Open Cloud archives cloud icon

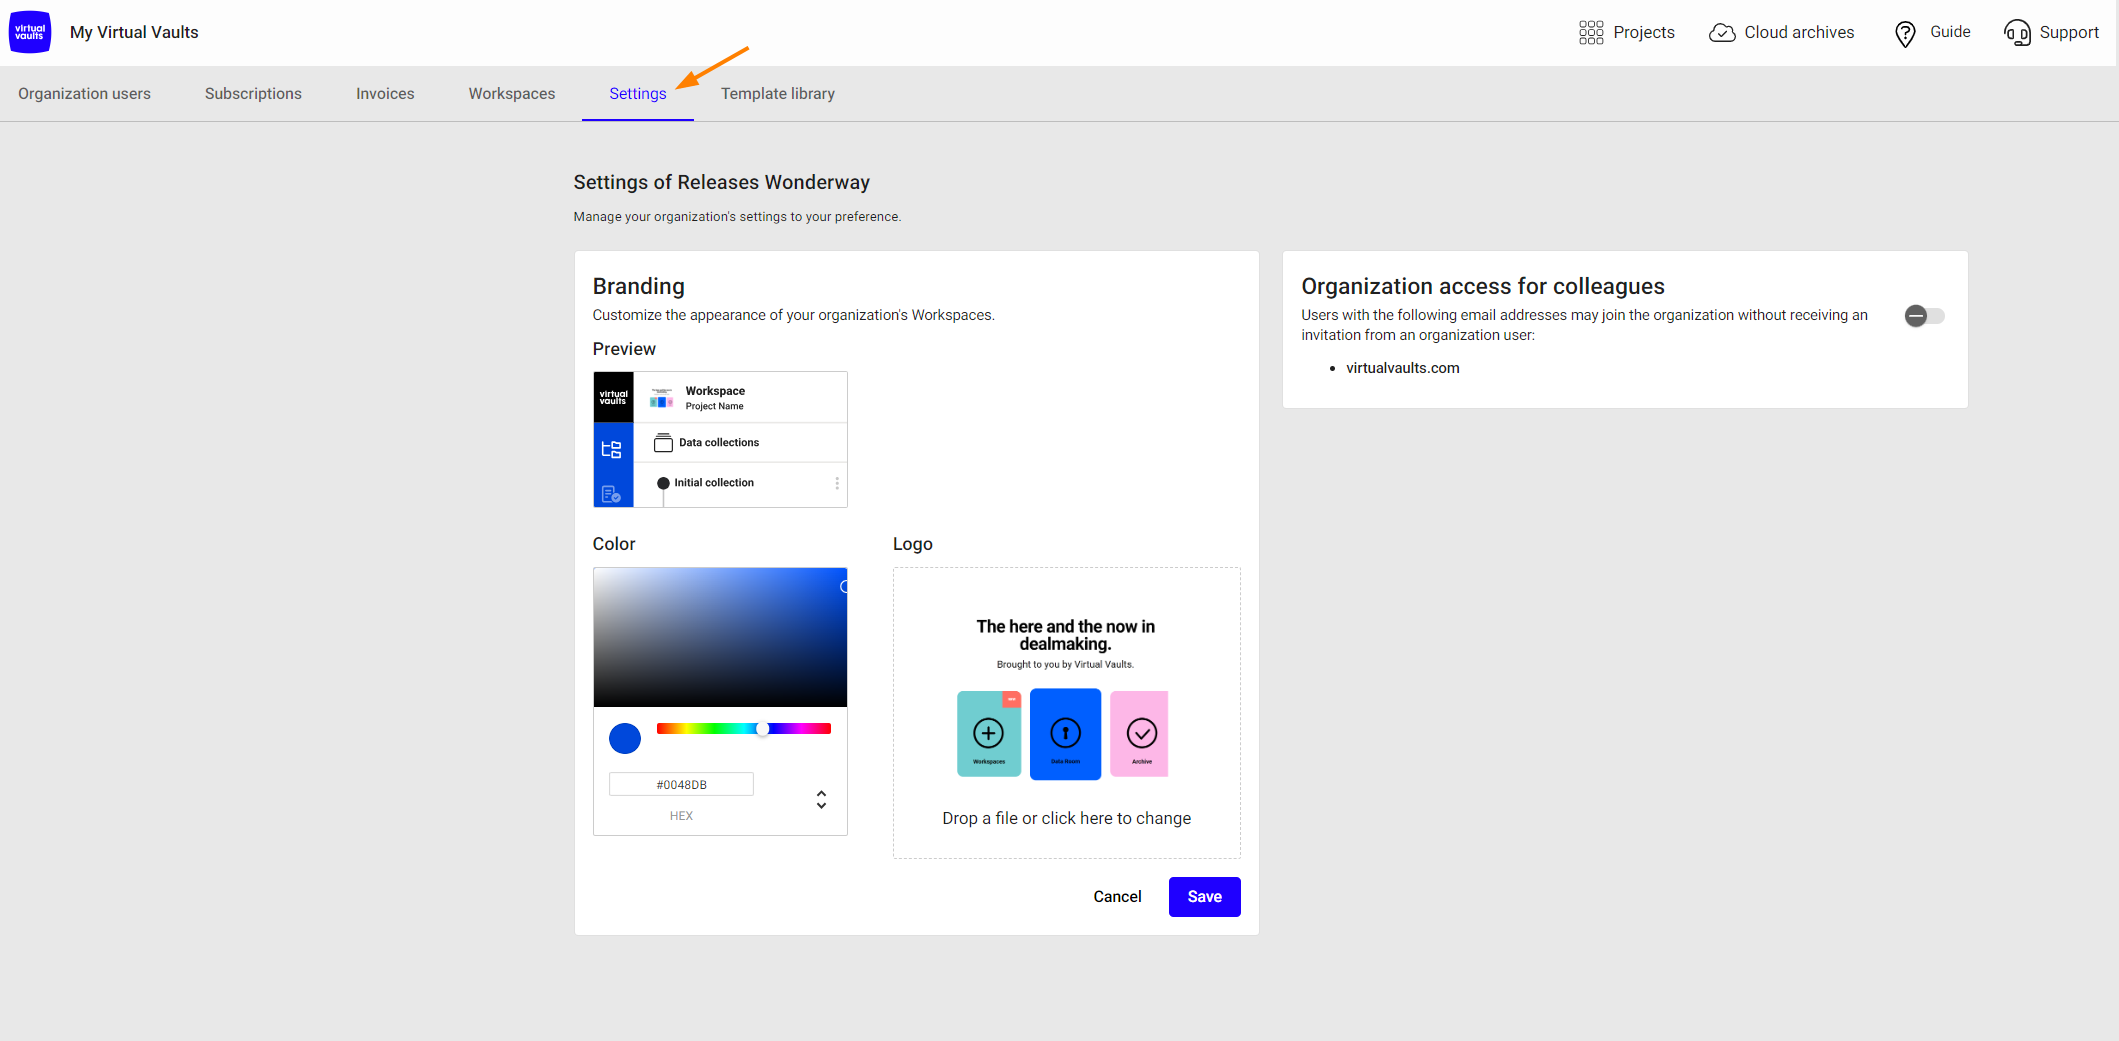(1721, 33)
